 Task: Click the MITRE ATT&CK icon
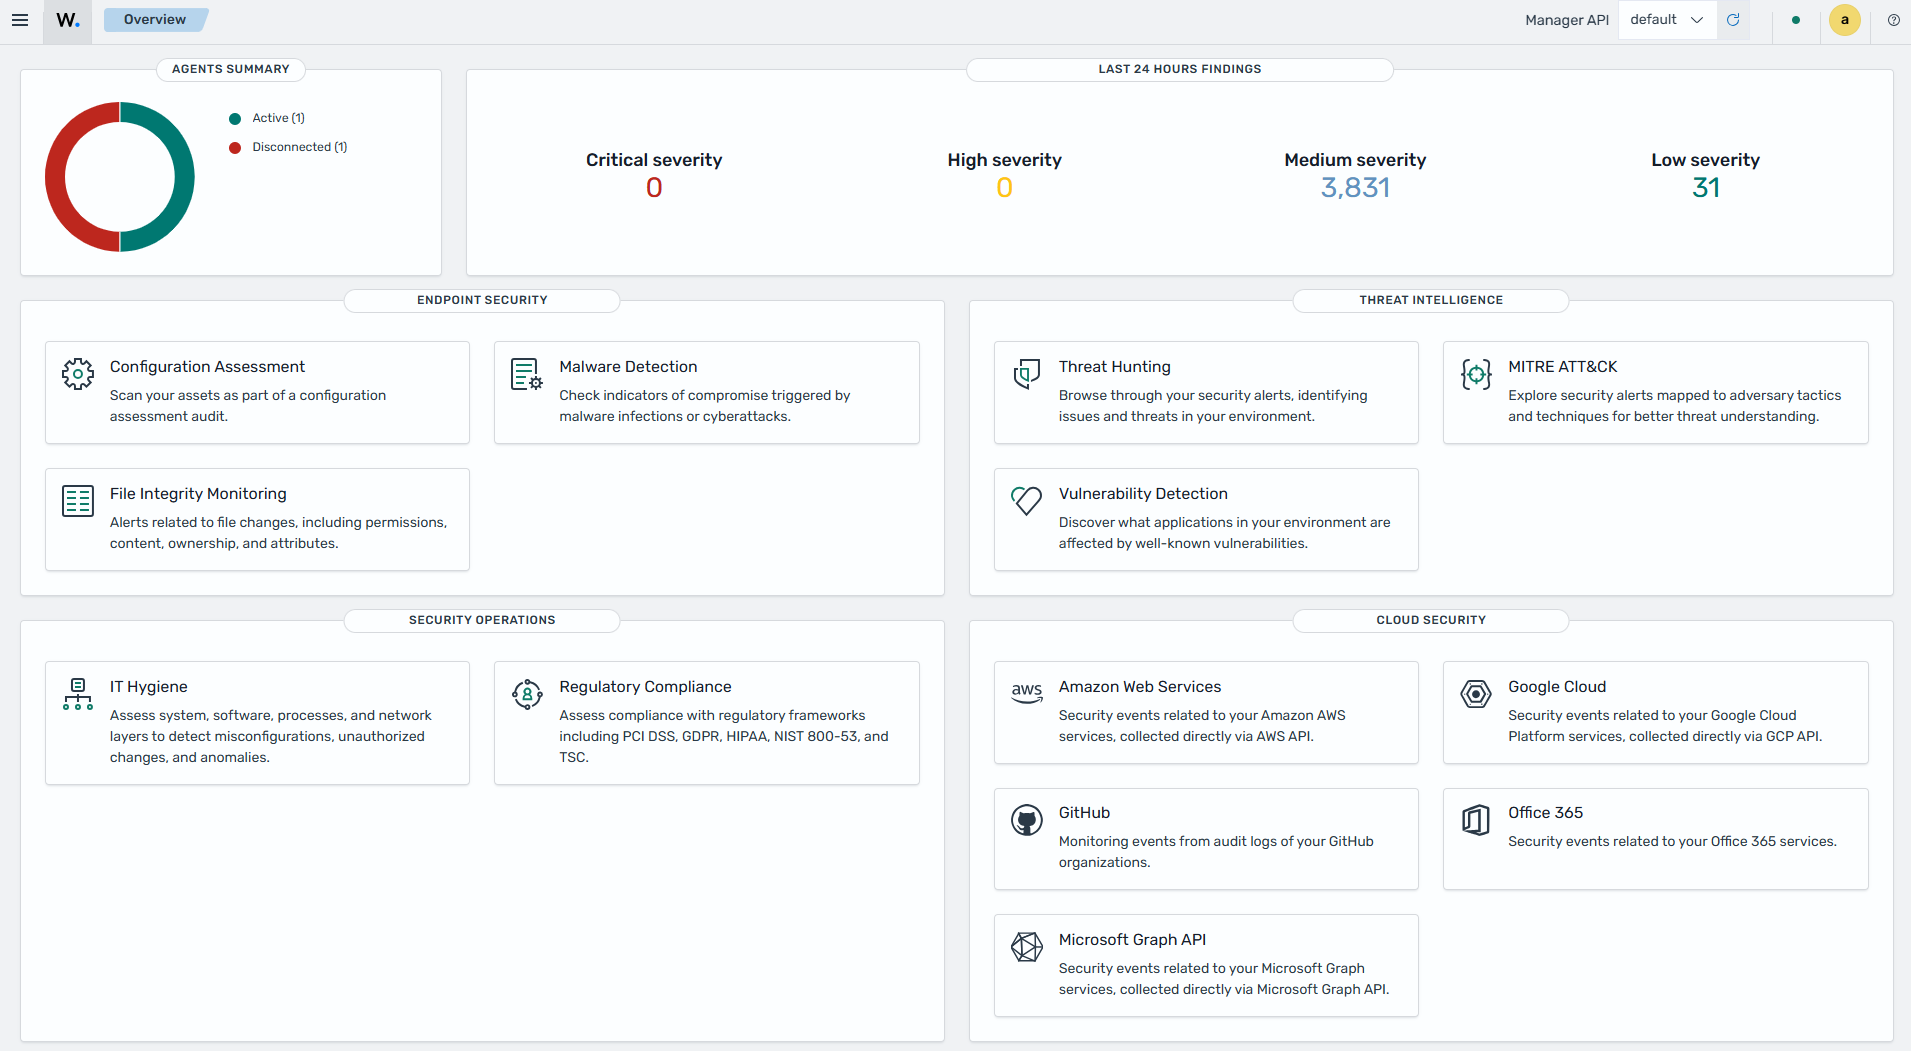point(1476,374)
